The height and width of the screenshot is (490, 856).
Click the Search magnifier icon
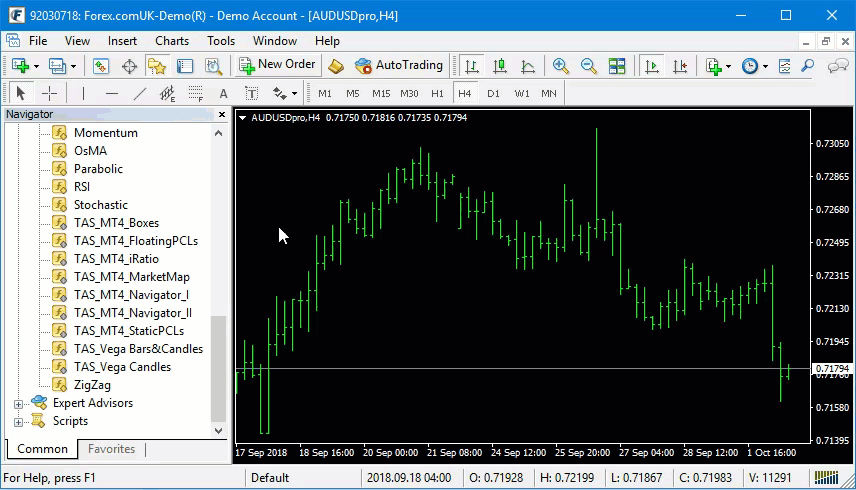807,66
